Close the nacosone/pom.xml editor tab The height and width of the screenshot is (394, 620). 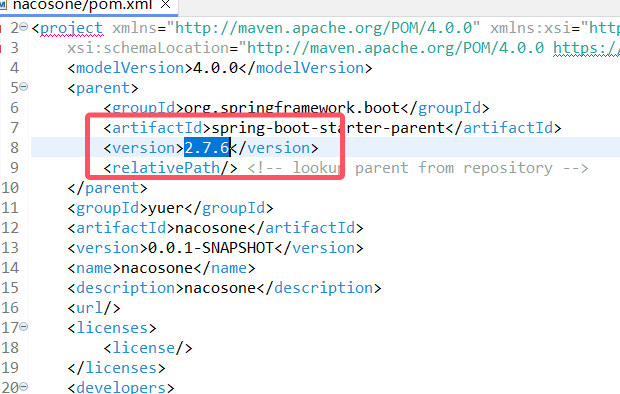click(166, 4)
